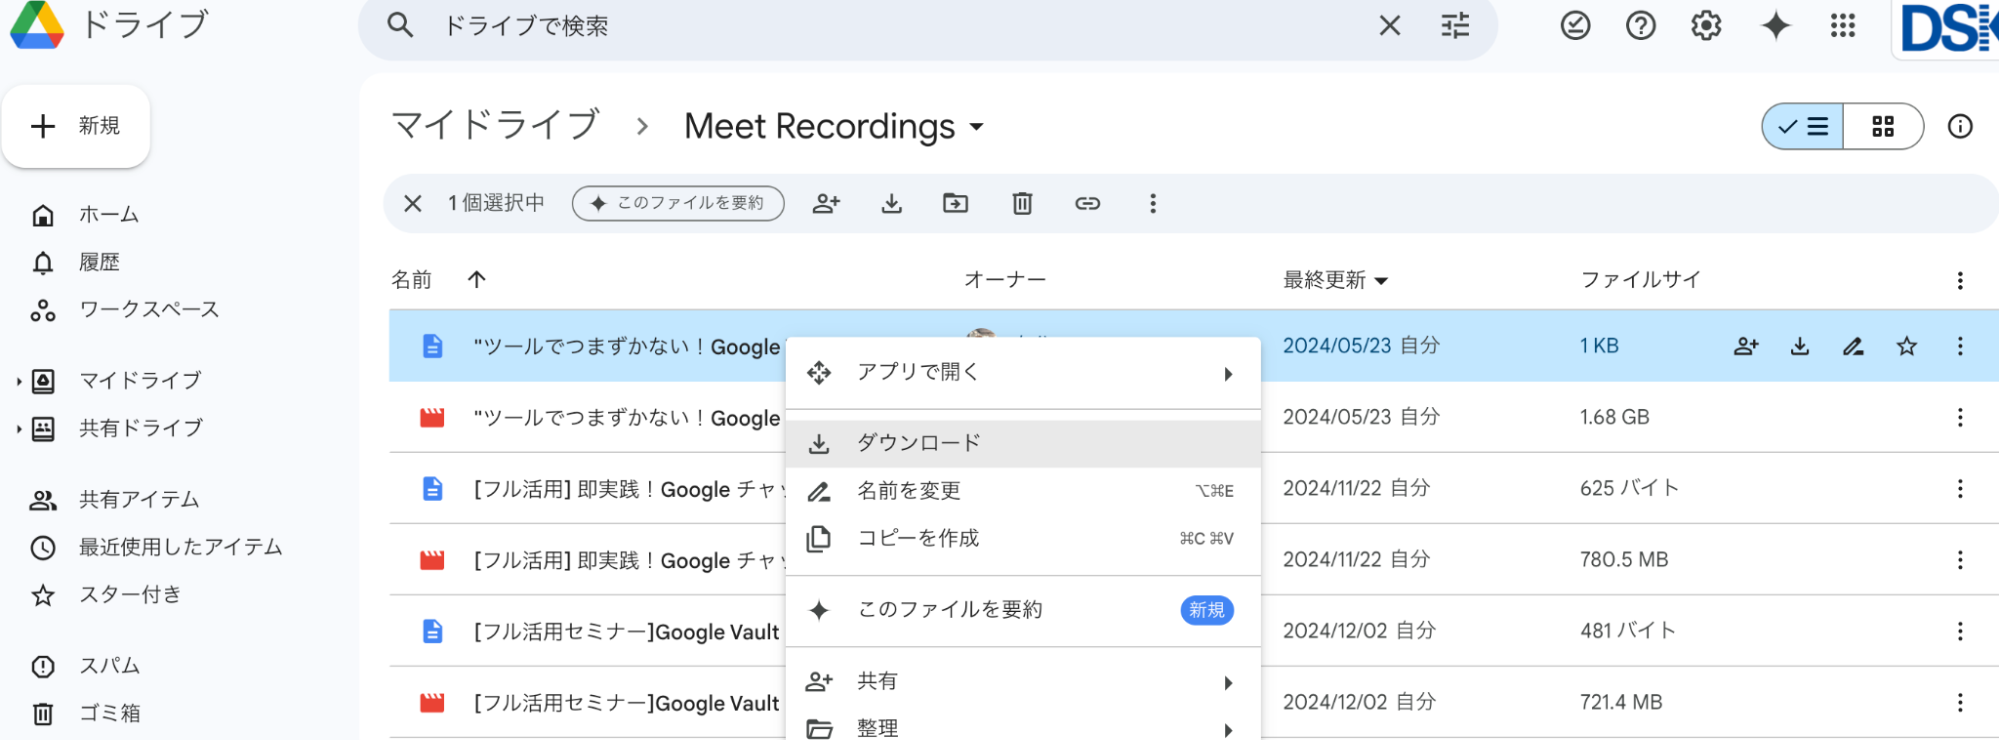This screenshot has height=740, width=1999.
Task: Download the selected 1 KB file
Action: coord(1800,346)
